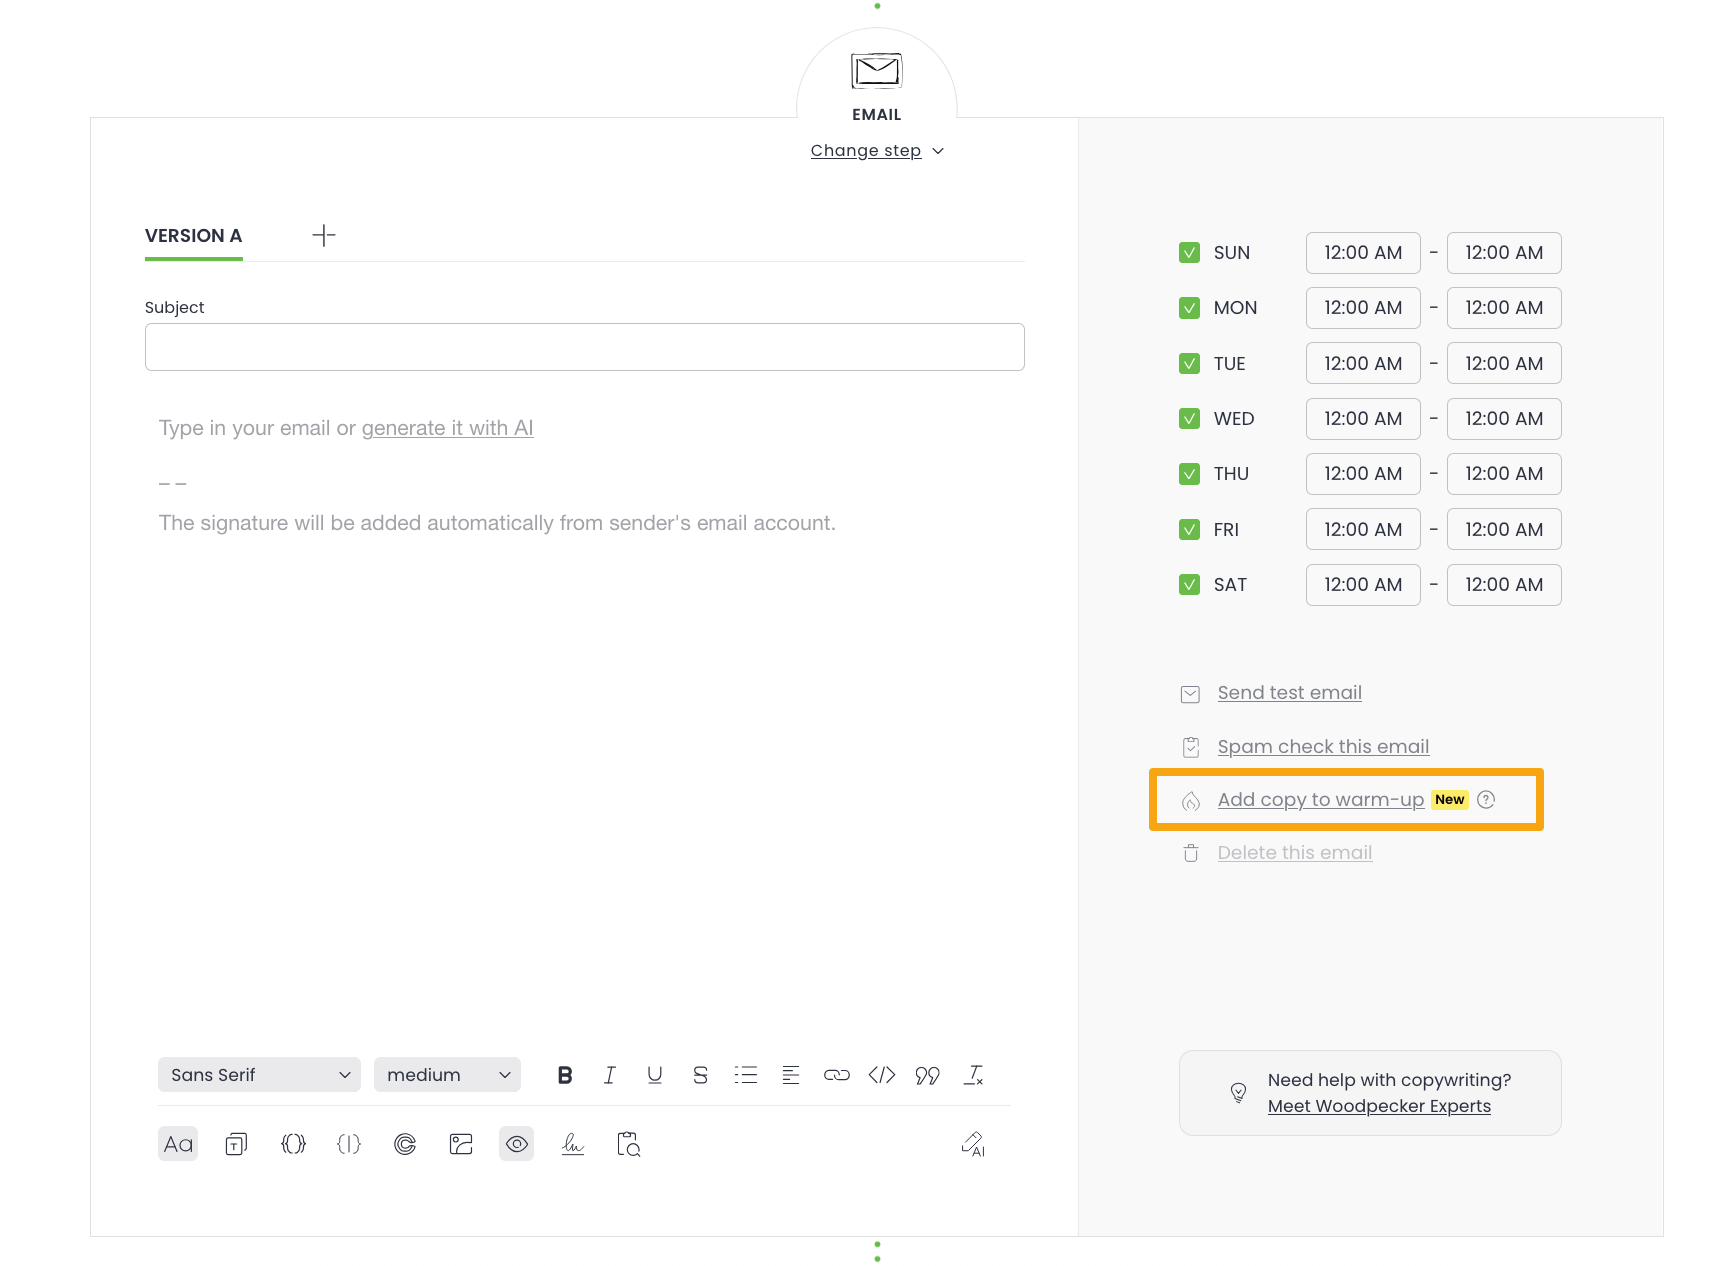
Task: Open Spam check this email
Action: 1322,747
